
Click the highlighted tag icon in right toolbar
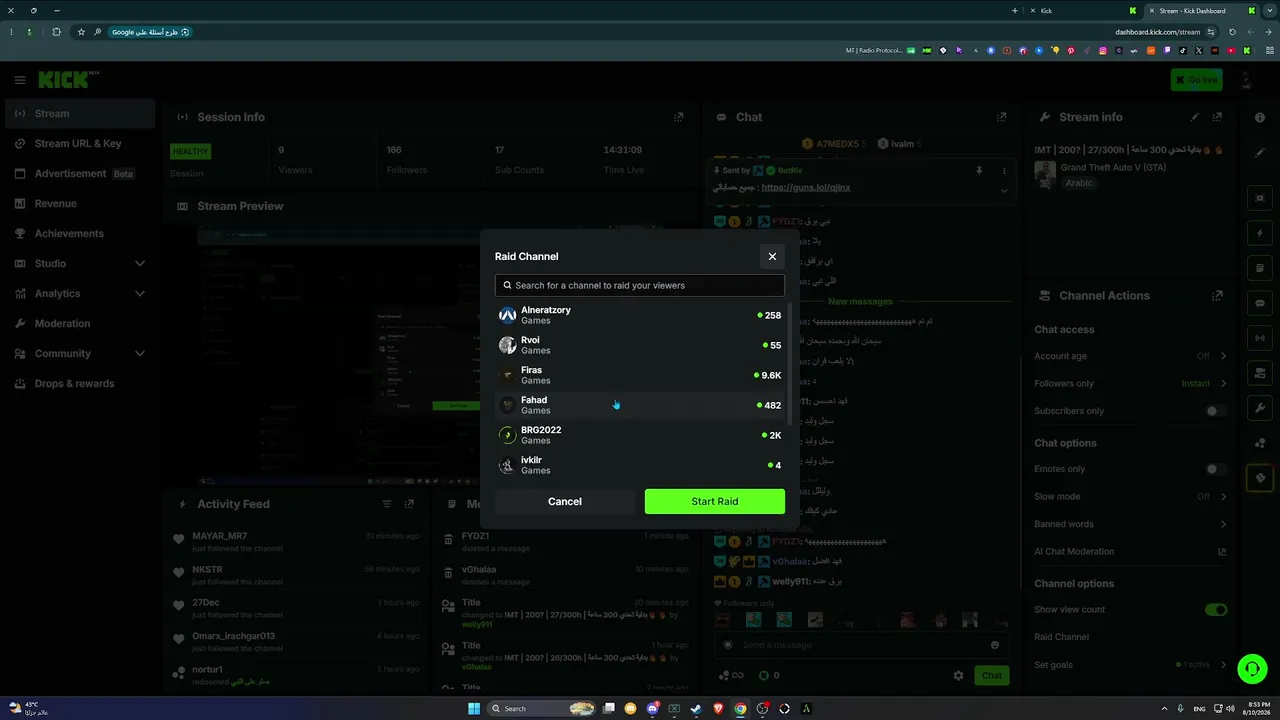(1260, 477)
